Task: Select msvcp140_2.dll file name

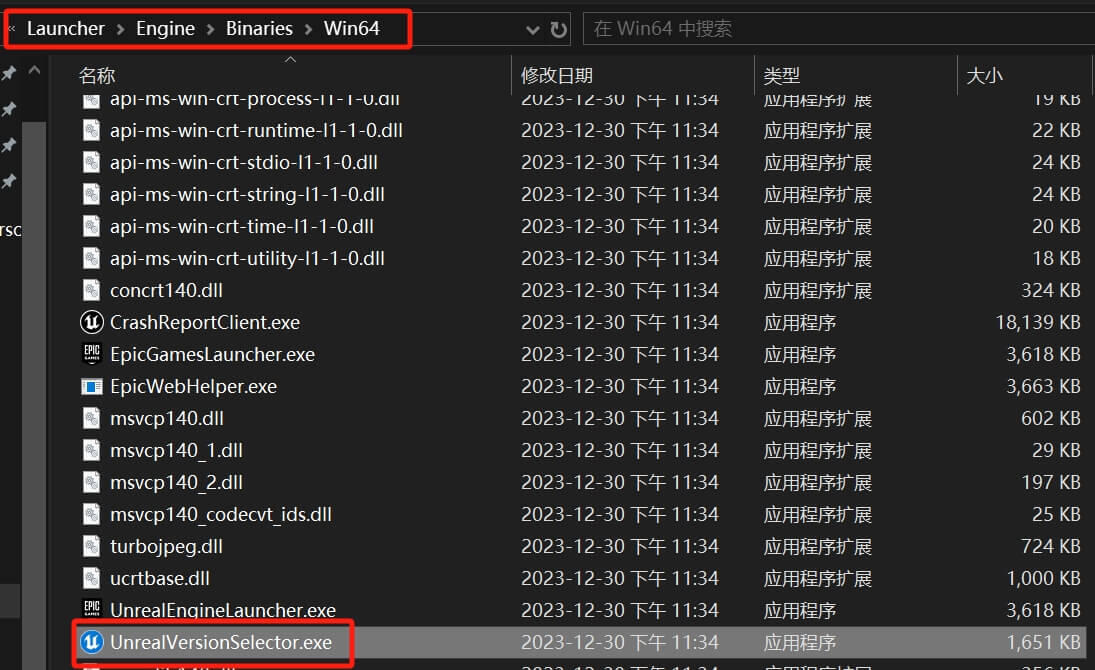Action: coord(177,483)
